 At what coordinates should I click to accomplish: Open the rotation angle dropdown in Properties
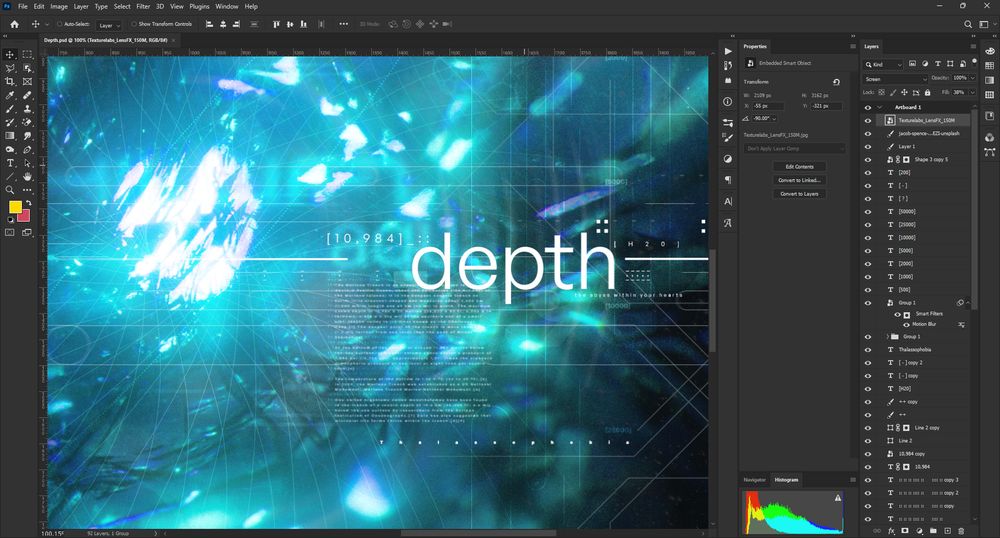coord(774,119)
